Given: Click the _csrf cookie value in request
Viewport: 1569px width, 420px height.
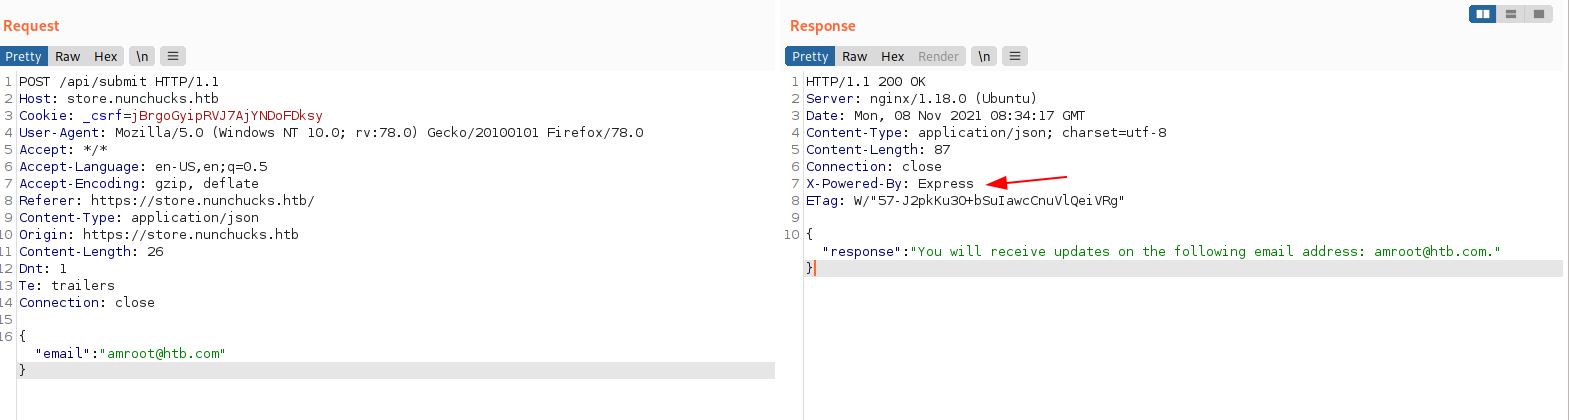Looking at the screenshot, I should pyautogui.click(x=230, y=116).
